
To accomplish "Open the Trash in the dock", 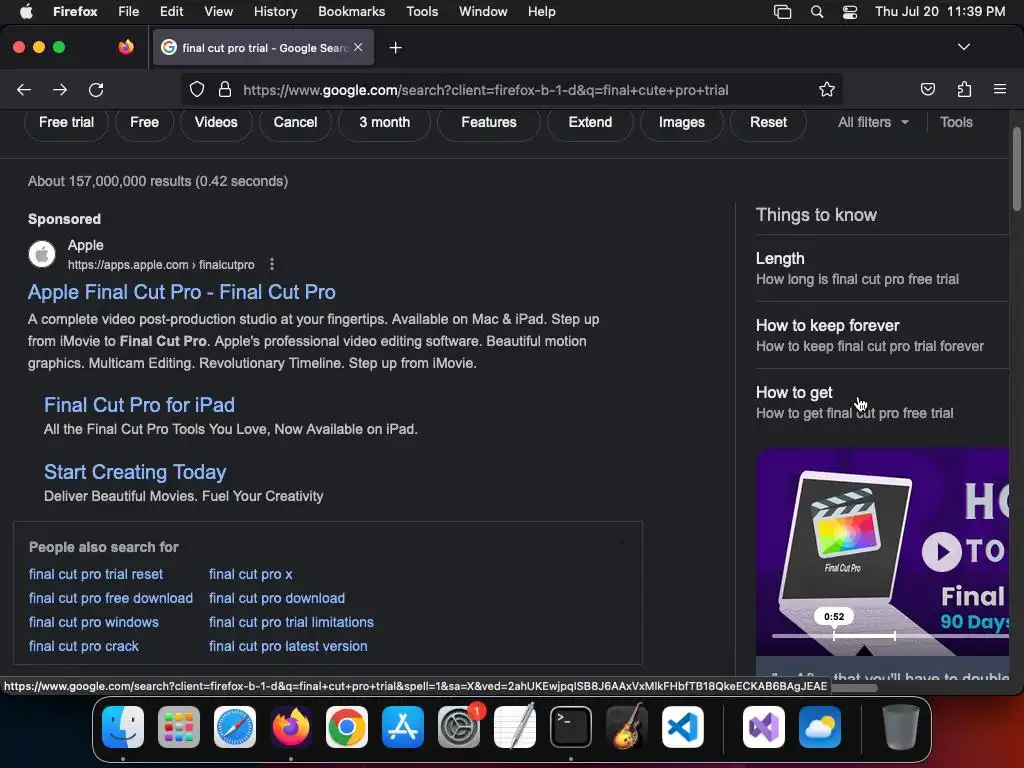I will click(901, 727).
